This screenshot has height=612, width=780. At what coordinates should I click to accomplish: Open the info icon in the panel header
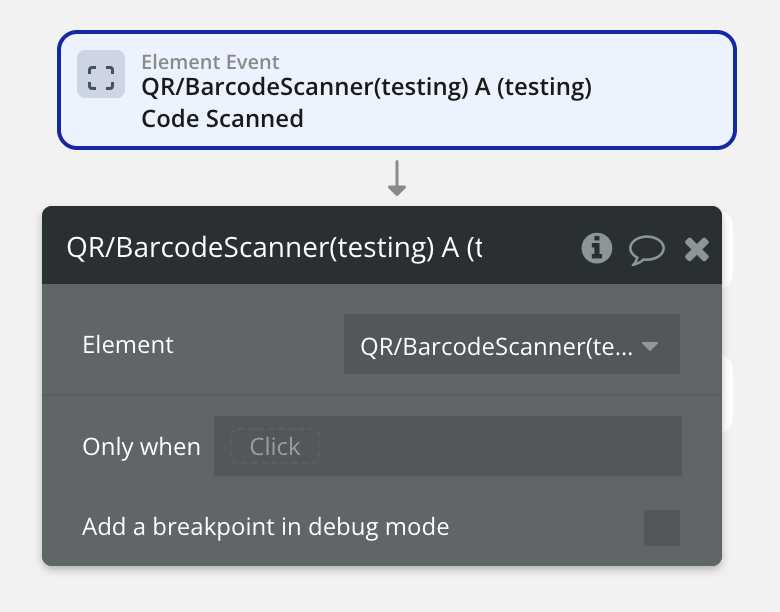(597, 248)
